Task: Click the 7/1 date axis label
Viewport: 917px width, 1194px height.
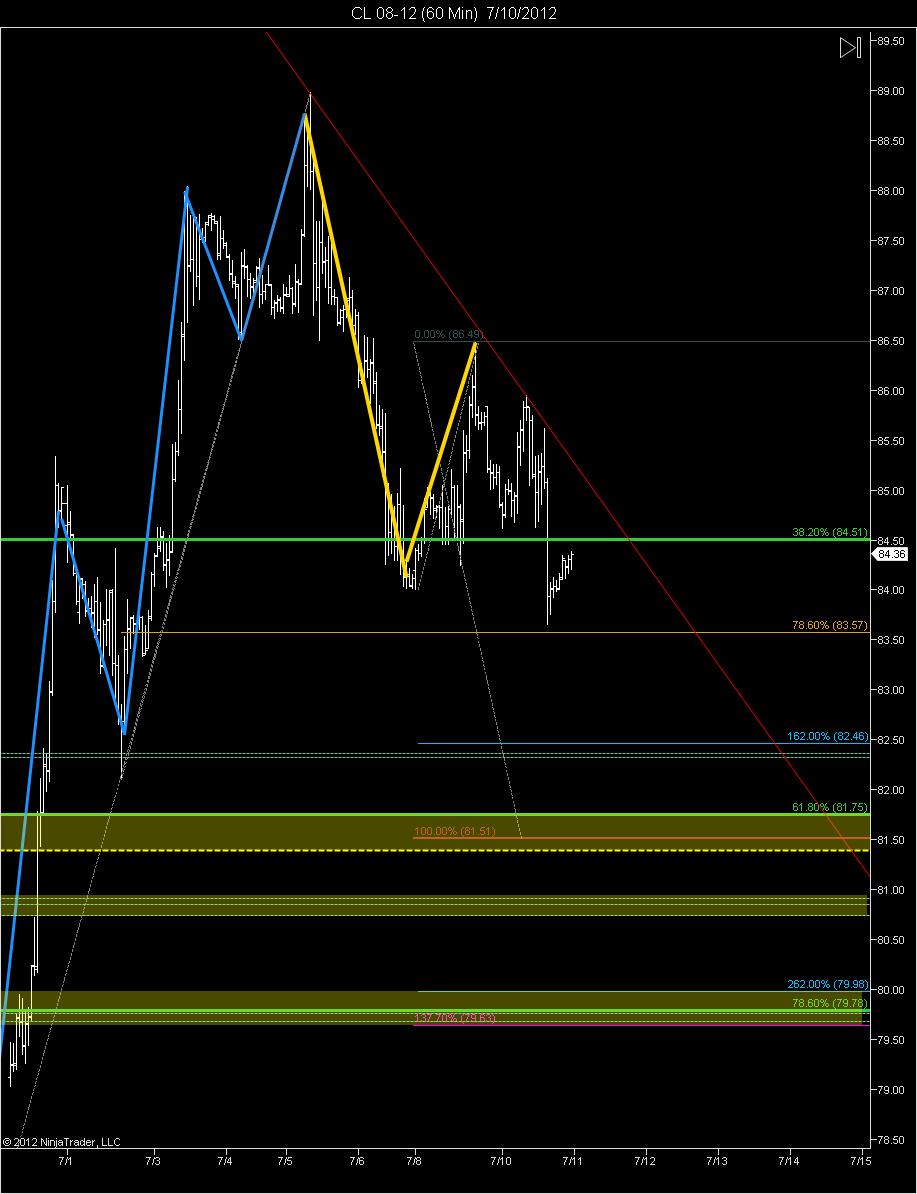Action: (66, 1160)
